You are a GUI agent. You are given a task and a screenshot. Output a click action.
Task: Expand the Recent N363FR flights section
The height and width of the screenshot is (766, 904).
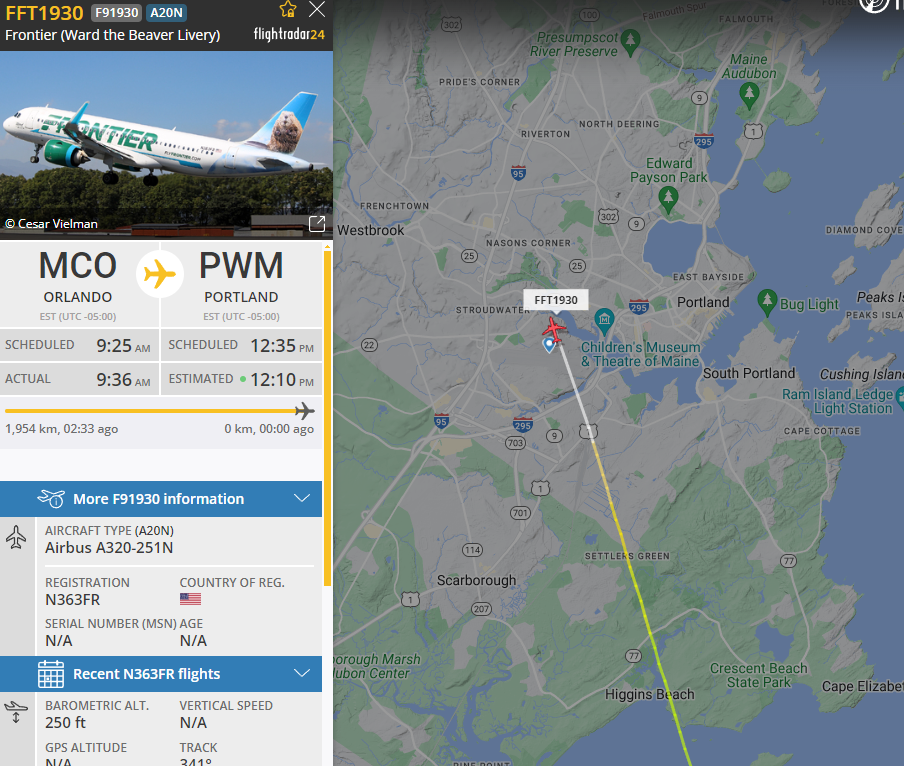tap(161, 674)
